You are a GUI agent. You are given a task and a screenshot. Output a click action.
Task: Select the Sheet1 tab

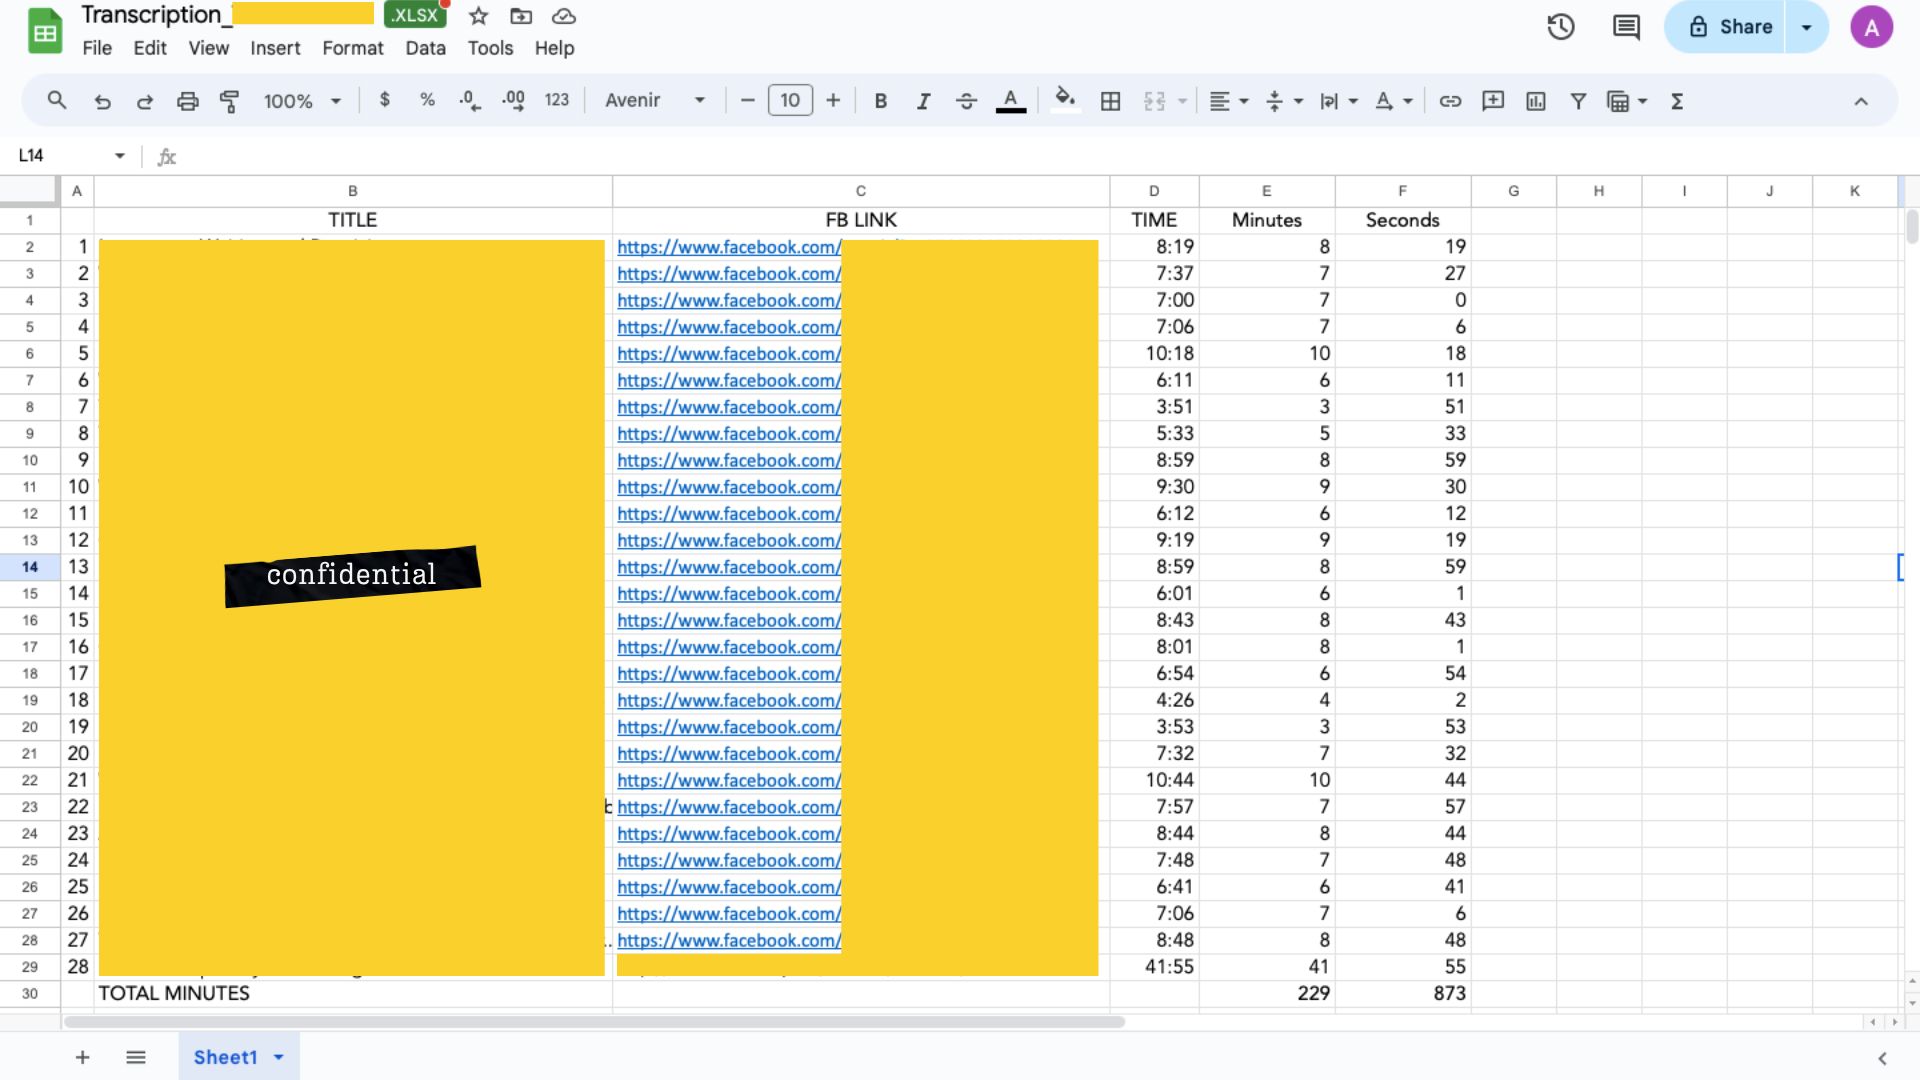(x=225, y=1057)
